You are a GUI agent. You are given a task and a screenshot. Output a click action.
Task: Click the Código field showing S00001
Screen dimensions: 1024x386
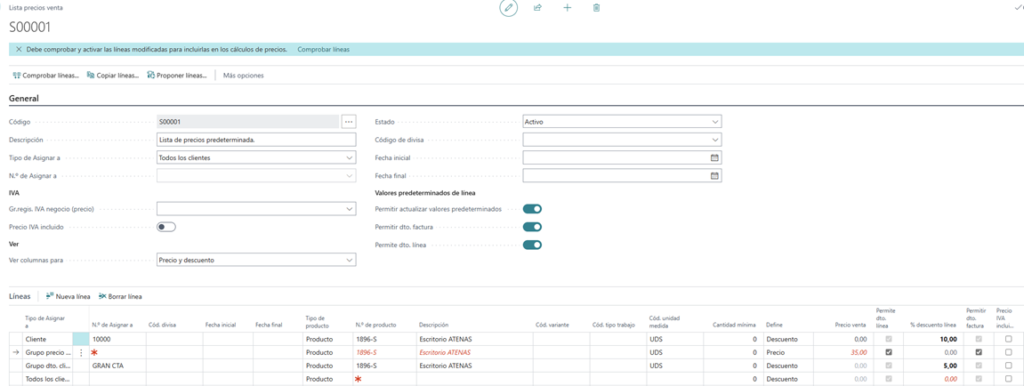(248, 121)
